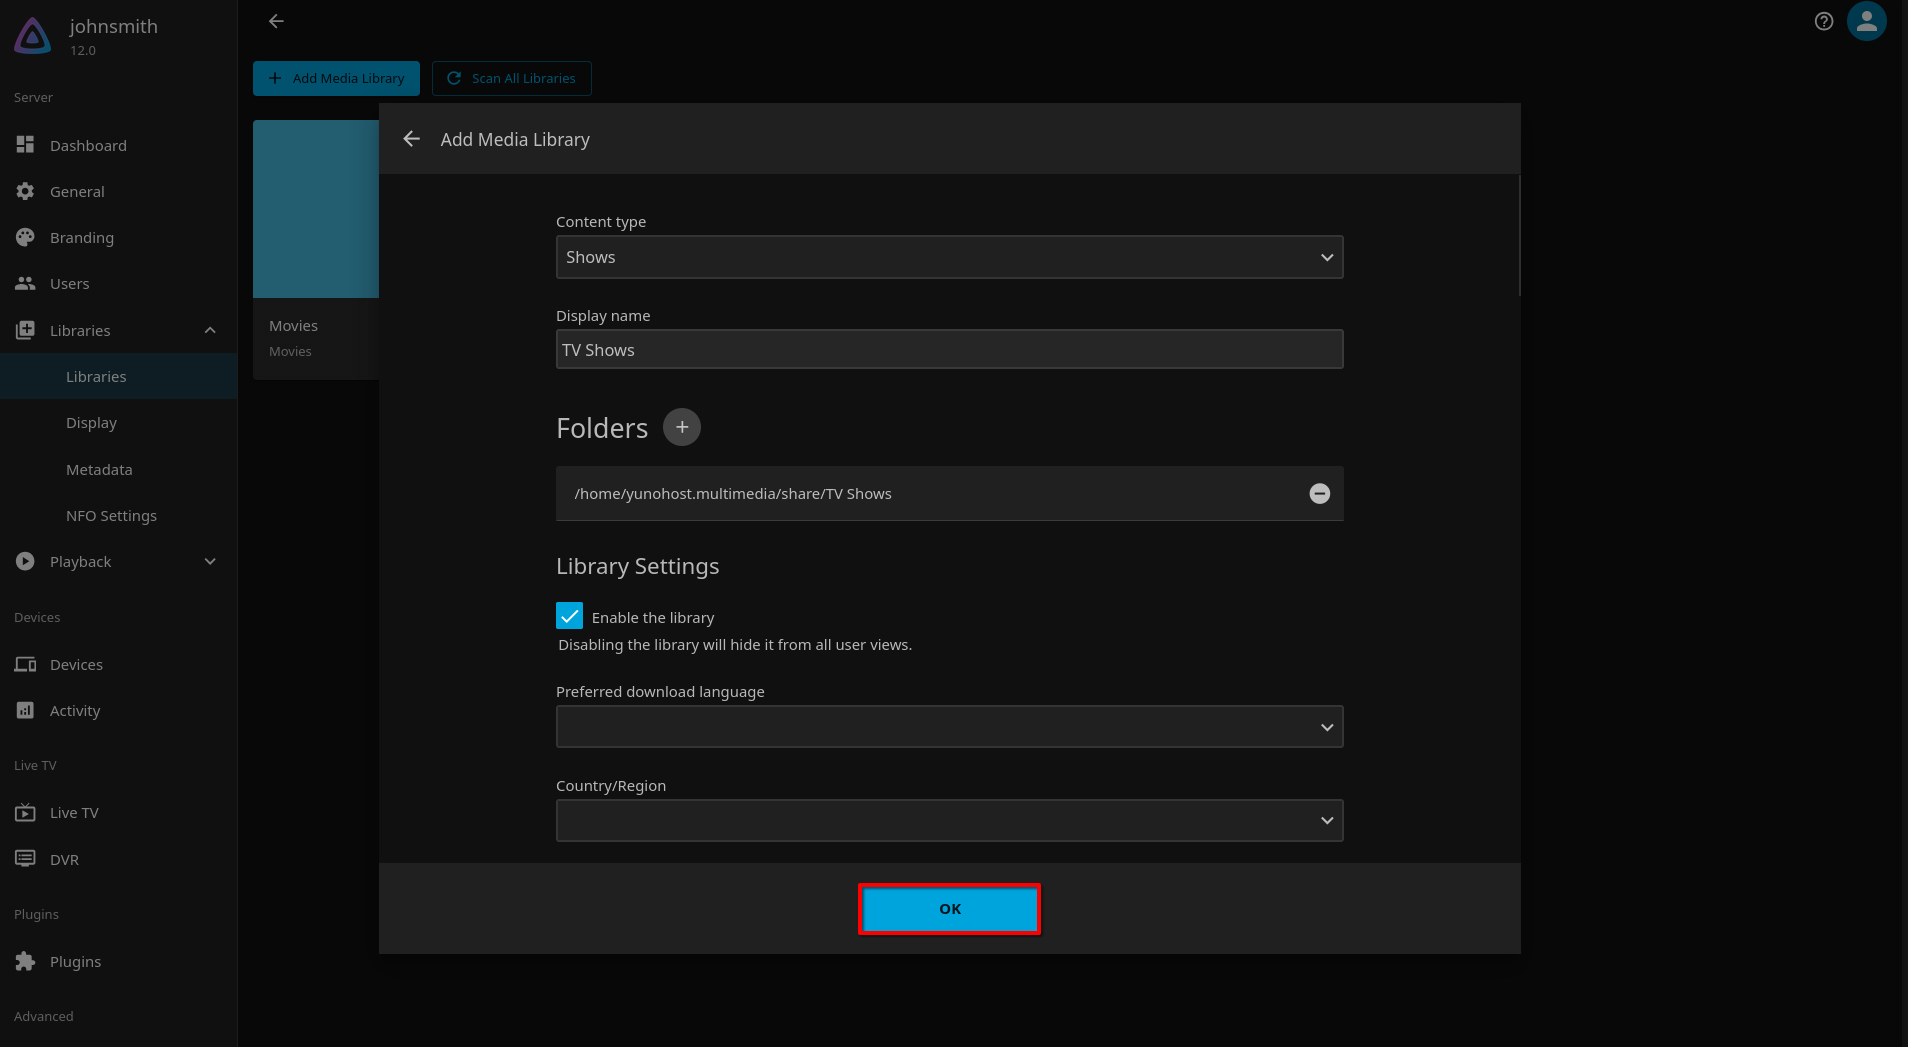Open Plugins page
Image resolution: width=1908 pixels, height=1047 pixels.
coord(118,961)
